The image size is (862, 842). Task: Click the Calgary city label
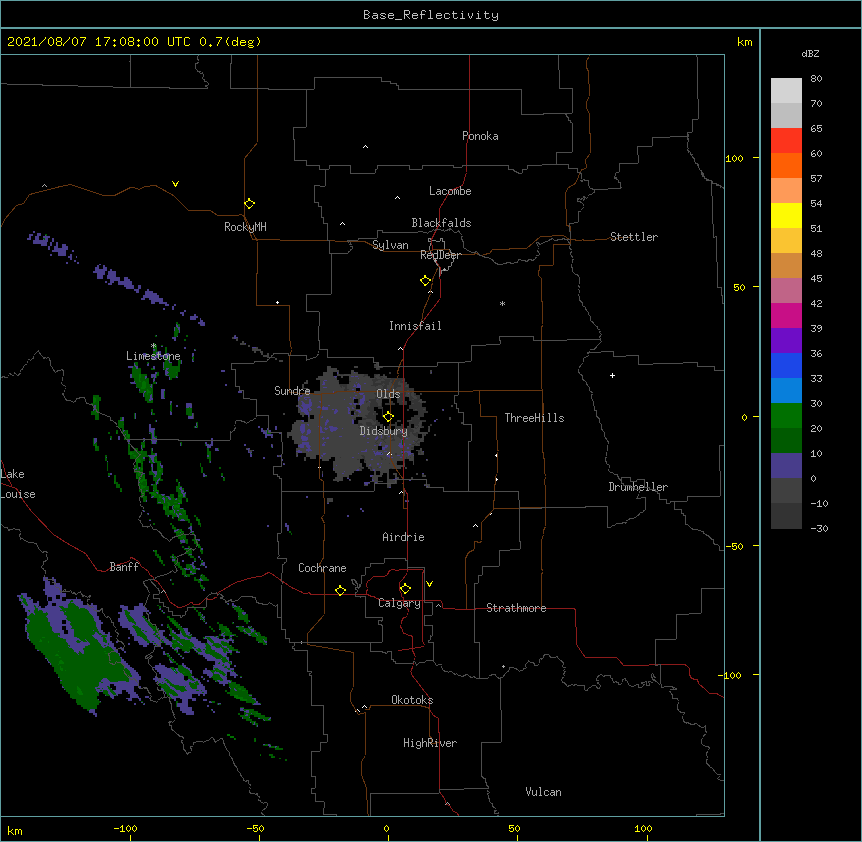pyautogui.click(x=399, y=603)
